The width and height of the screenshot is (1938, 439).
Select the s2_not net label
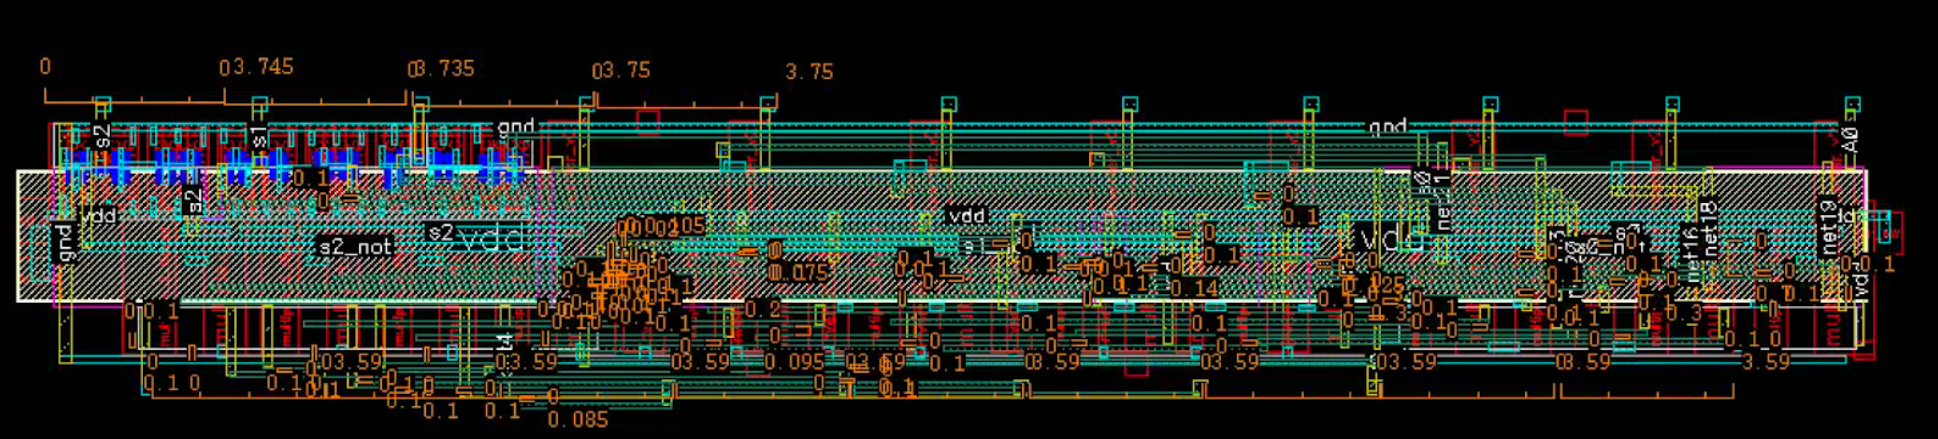point(355,247)
